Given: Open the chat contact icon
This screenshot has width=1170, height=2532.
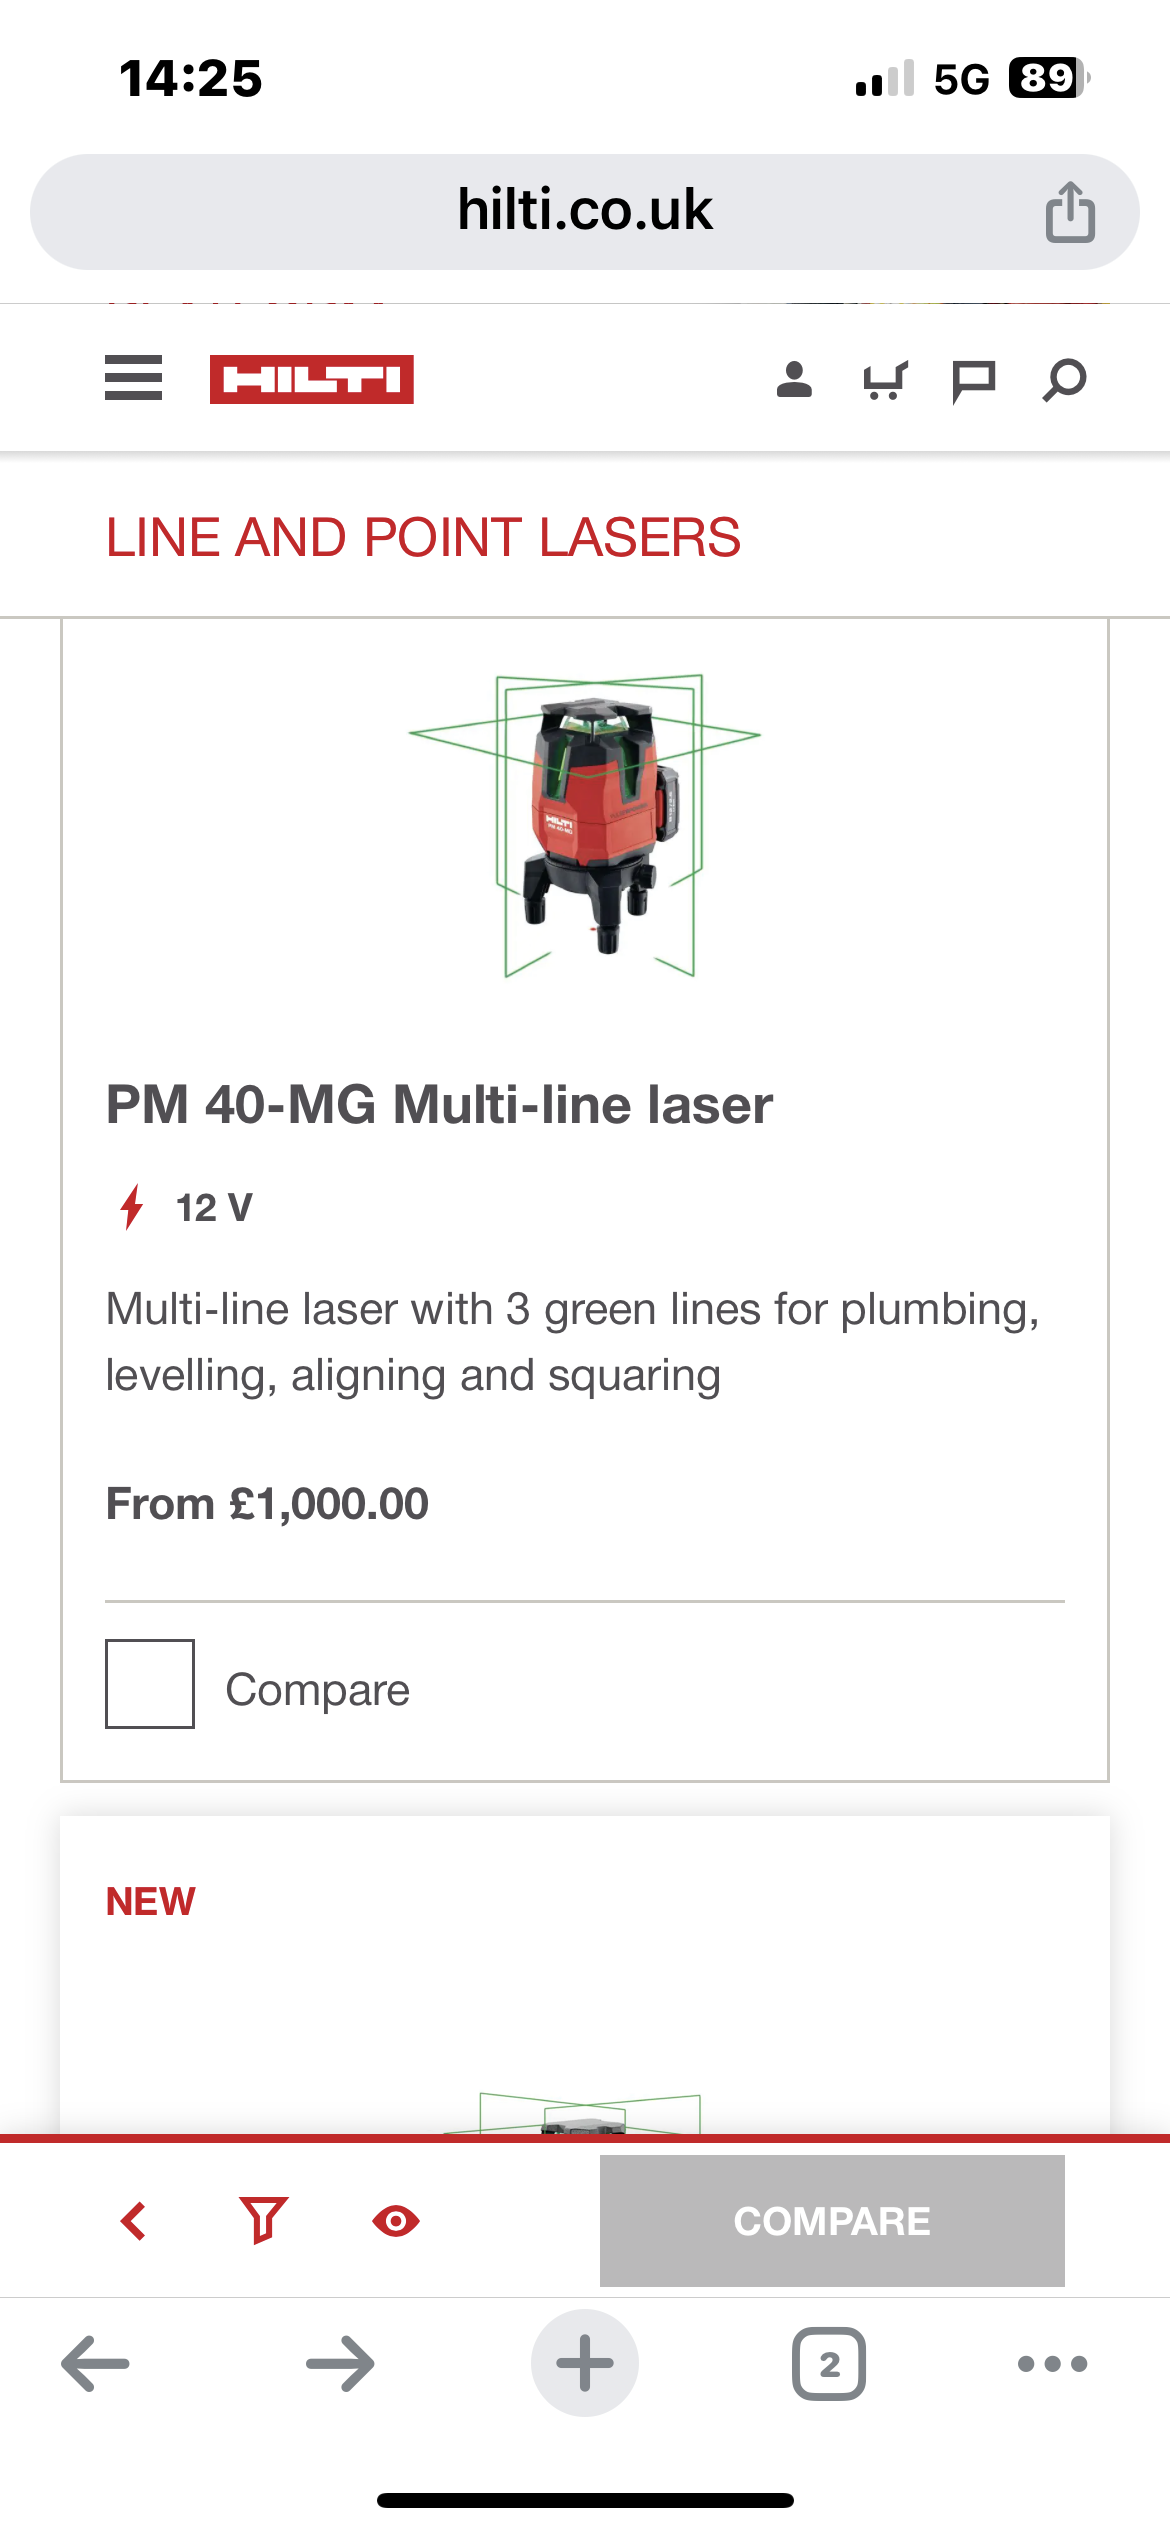Looking at the screenshot, I should point(973,381).
